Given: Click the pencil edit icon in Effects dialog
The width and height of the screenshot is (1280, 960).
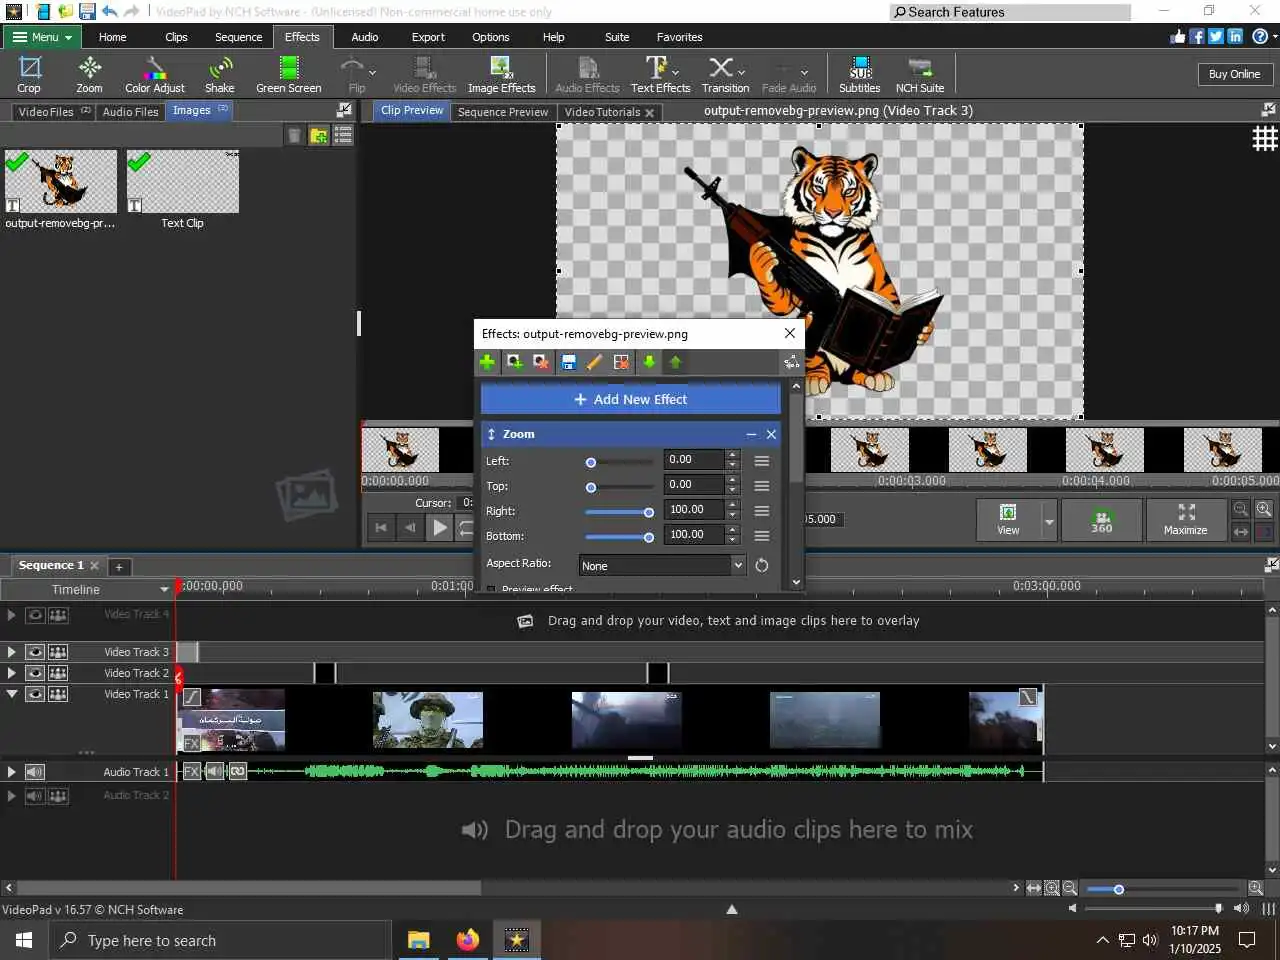Looking at the screenshot, I should [x=594, y=362].
